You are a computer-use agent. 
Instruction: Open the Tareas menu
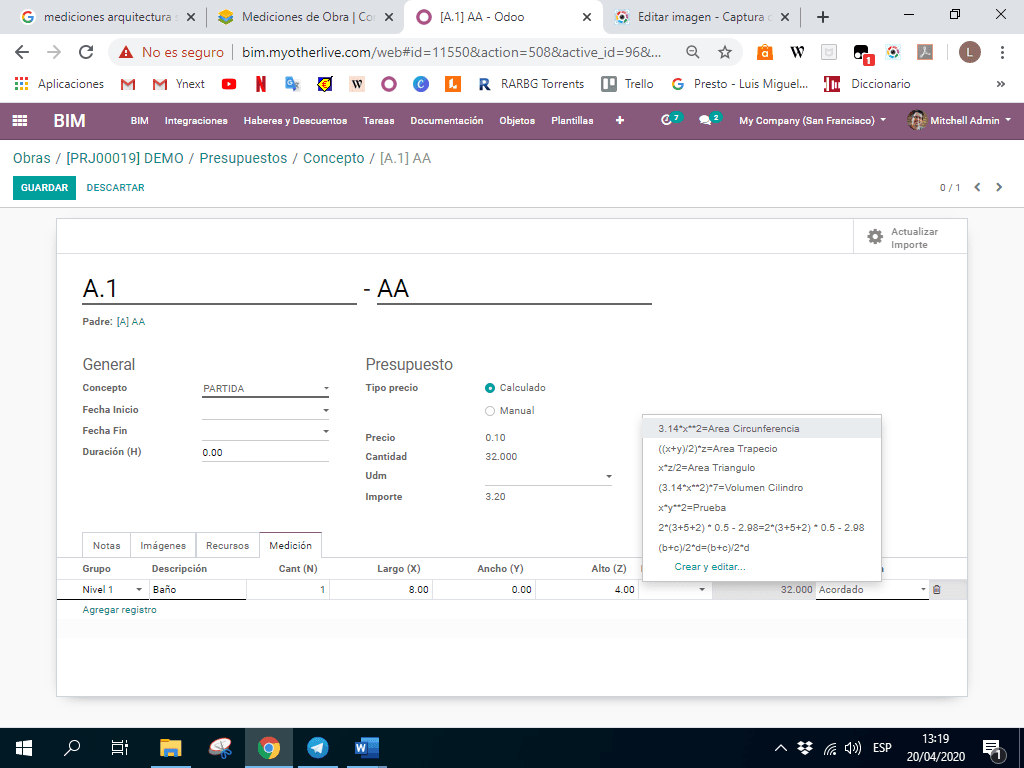(379, 120)
